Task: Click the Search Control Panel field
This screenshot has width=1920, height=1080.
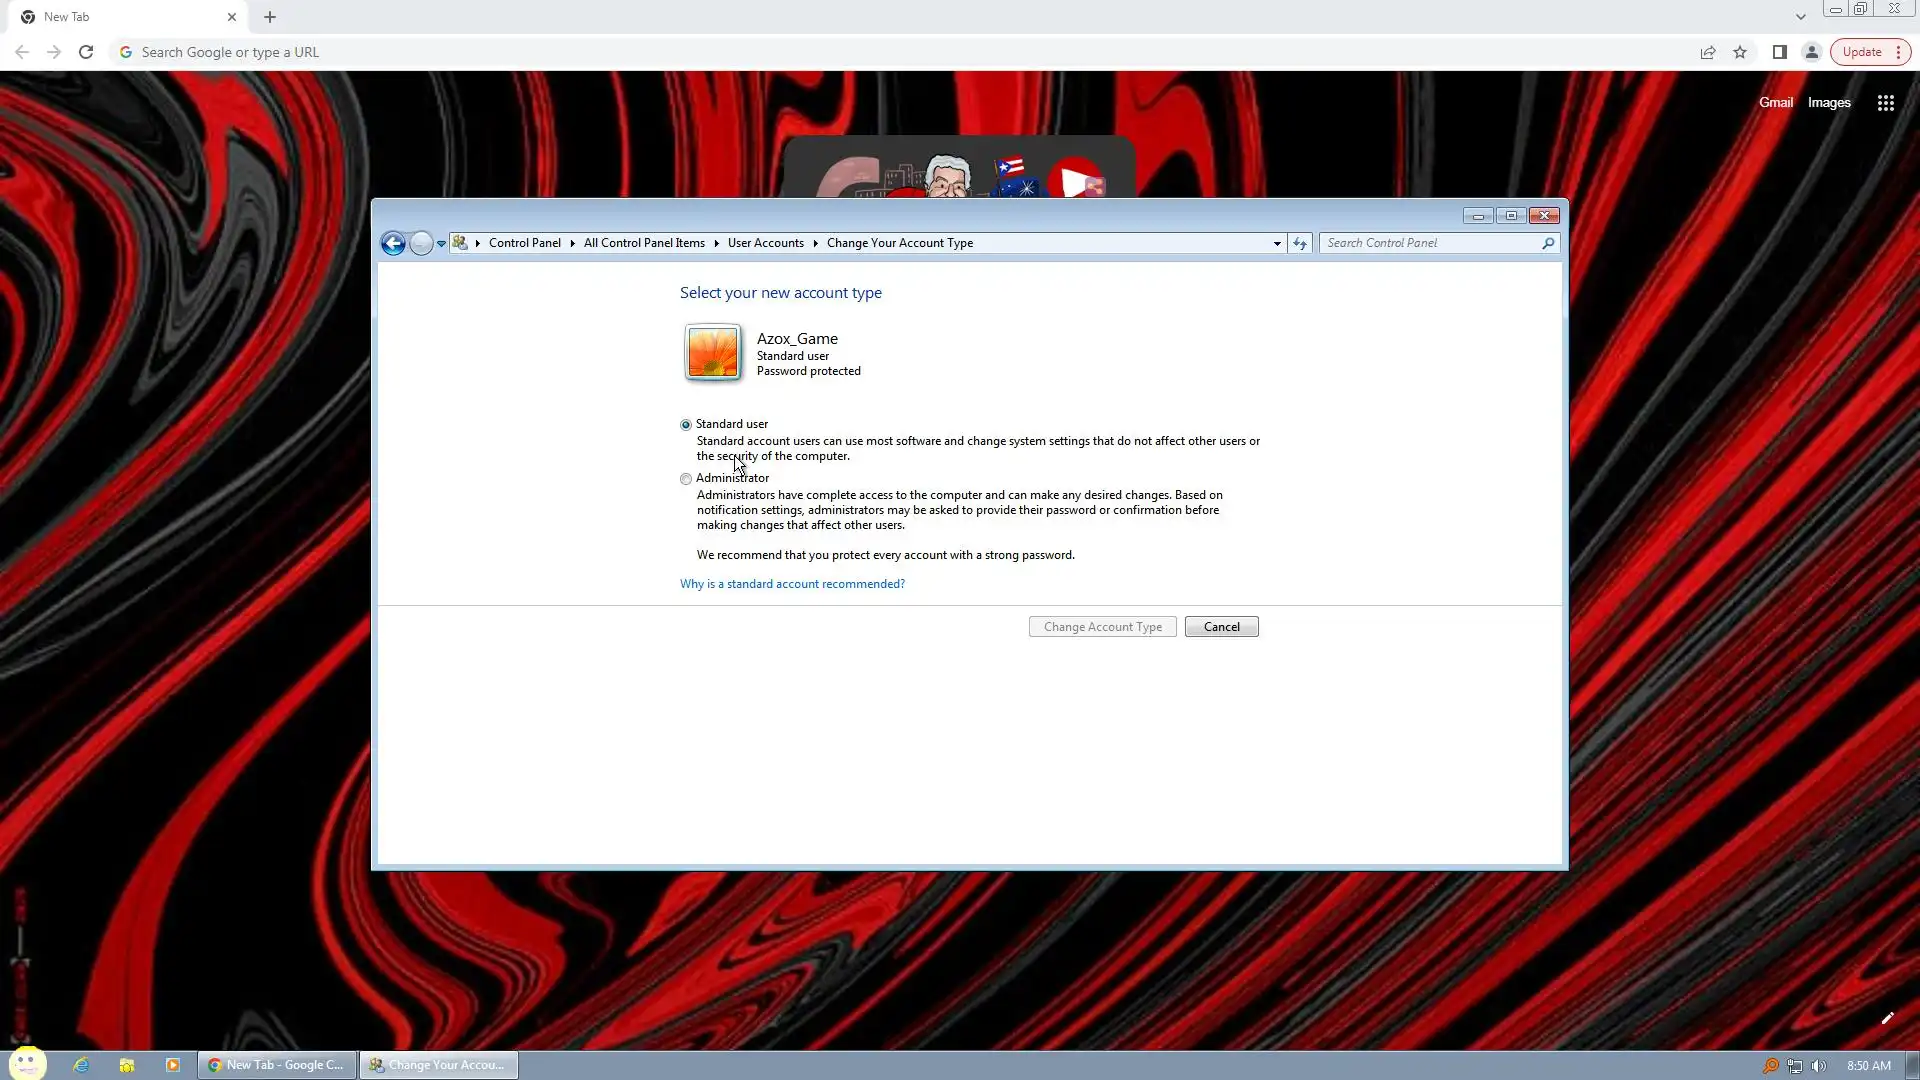Action: click(1430, 243)
